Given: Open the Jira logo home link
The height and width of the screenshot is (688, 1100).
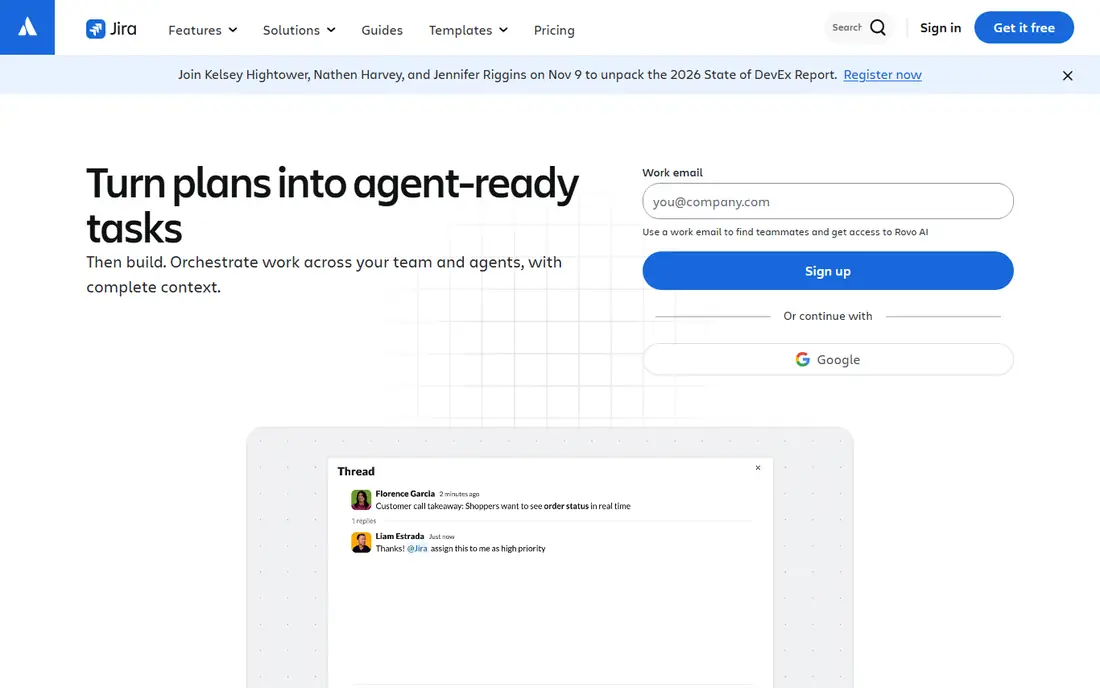Looking at the screenshot, I should pyautogui.click(x=111, y=29).
